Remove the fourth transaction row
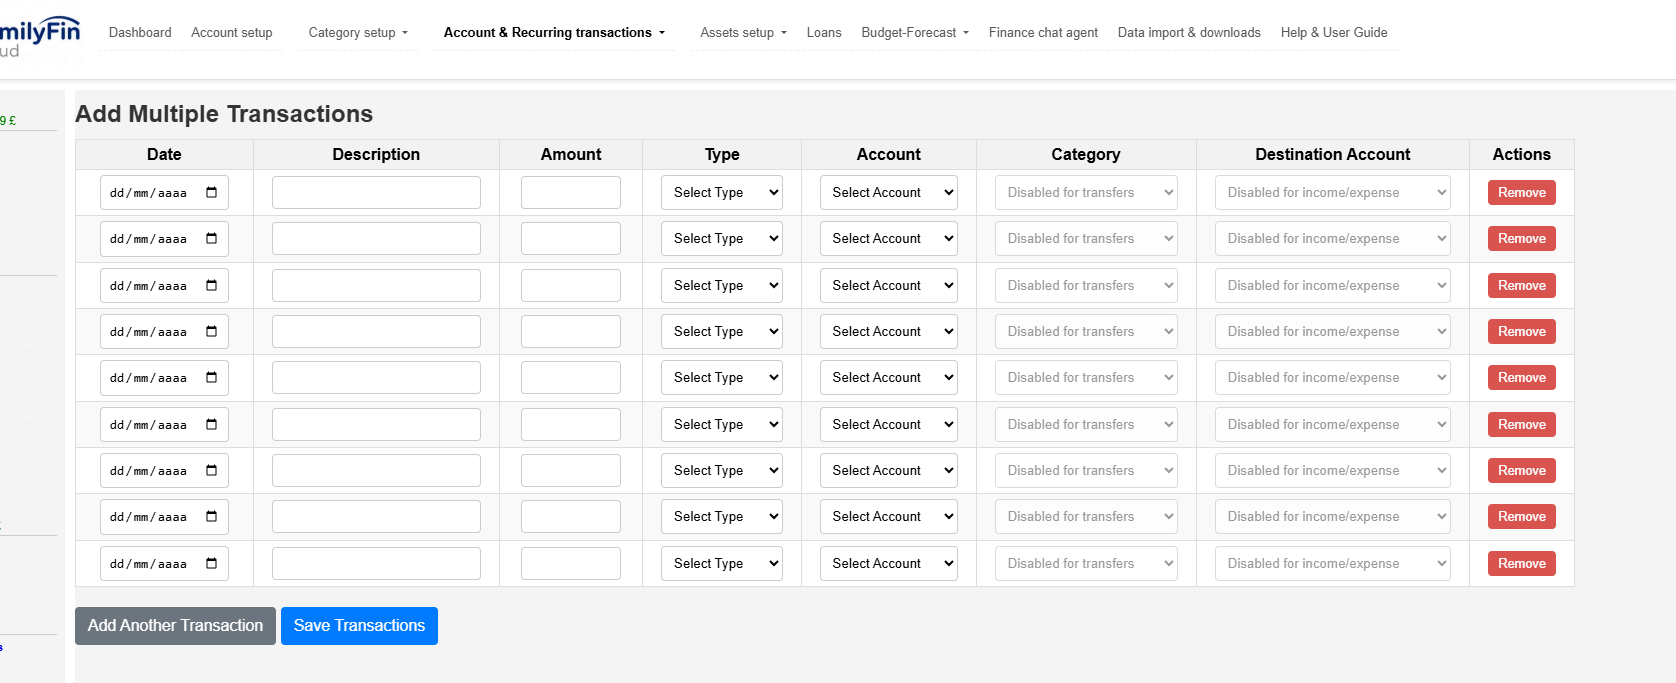 click(x=1521, y=331)
